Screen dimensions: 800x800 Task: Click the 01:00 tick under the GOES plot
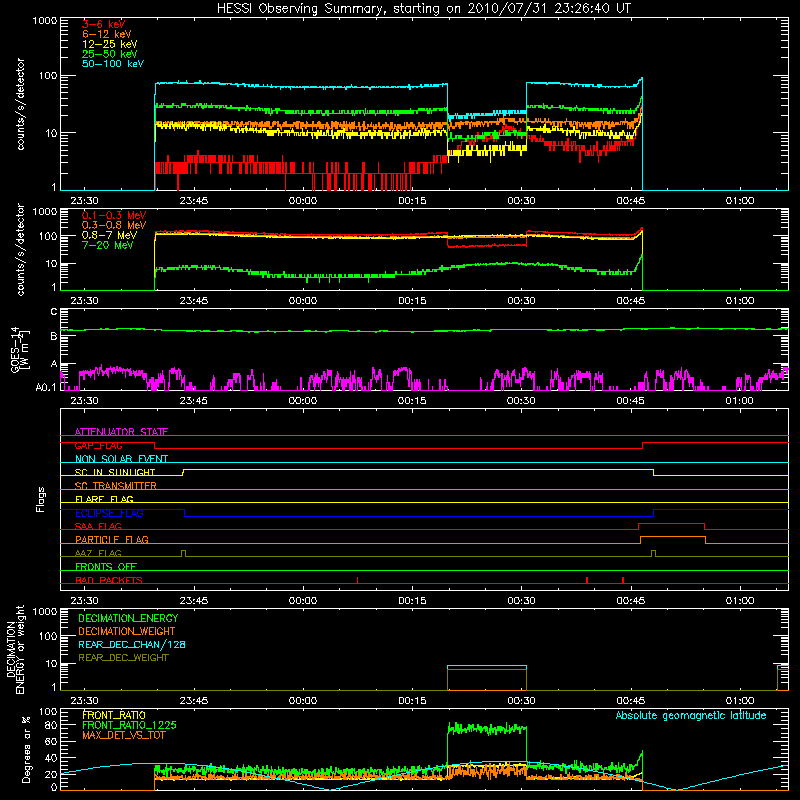[x=740, y=401]
